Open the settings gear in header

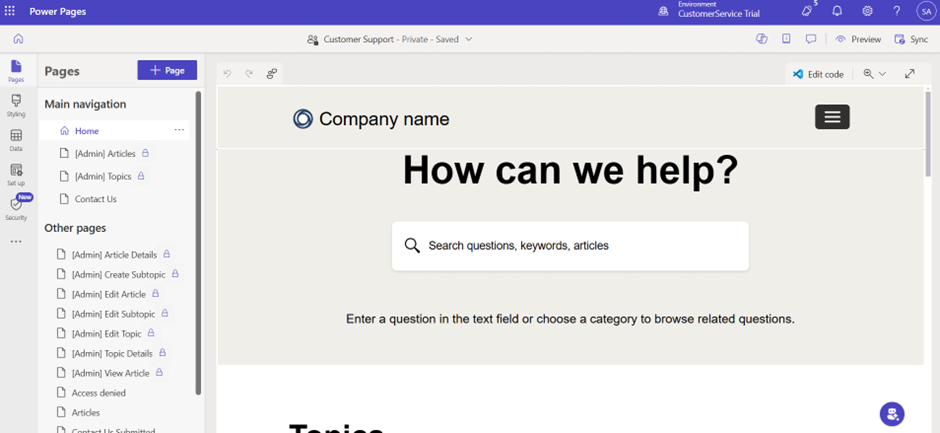point(867,11)
